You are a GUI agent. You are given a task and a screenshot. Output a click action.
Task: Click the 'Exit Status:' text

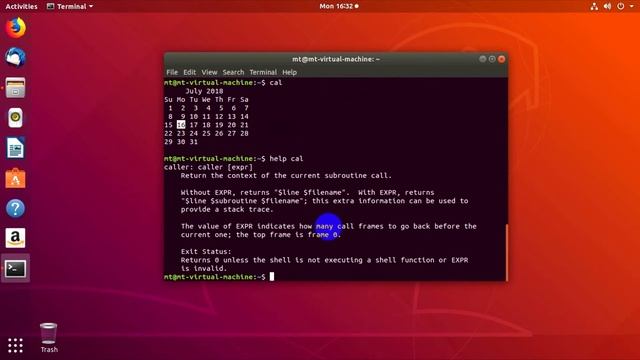point(206,251)
